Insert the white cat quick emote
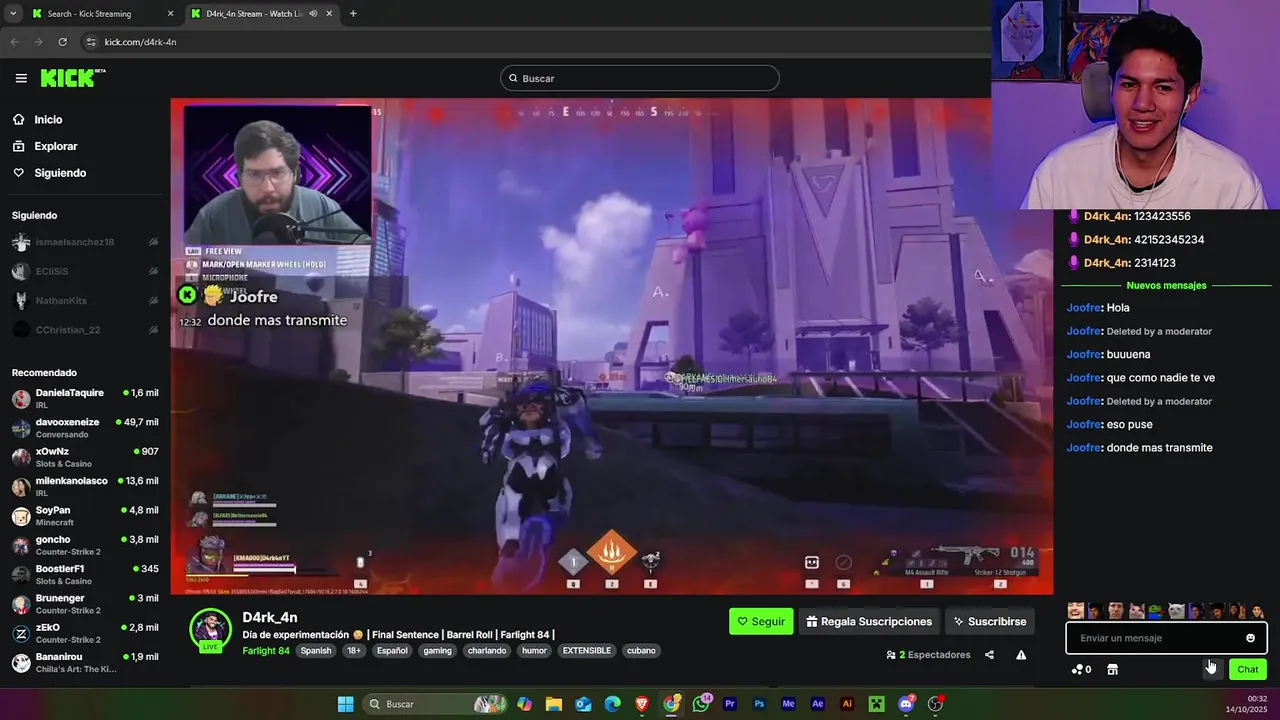This screenshot has width=1280, height=720. pos(1177,611)
